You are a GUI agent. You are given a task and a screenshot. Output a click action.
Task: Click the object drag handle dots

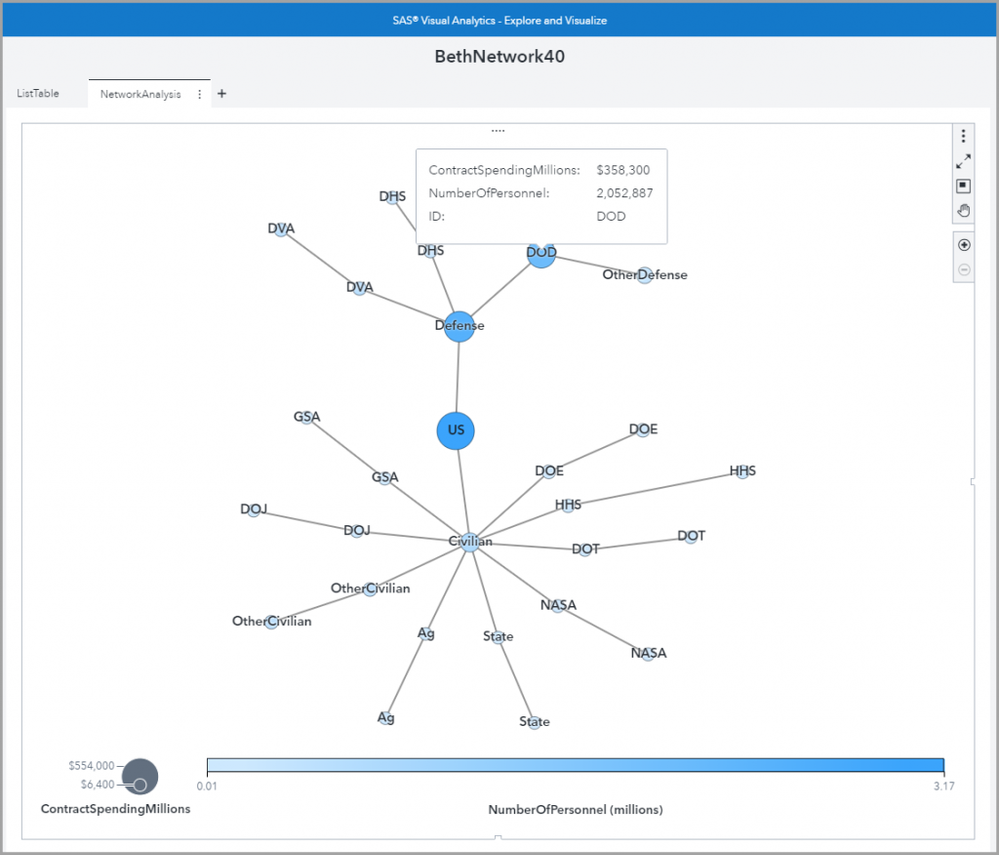(498, 131)
